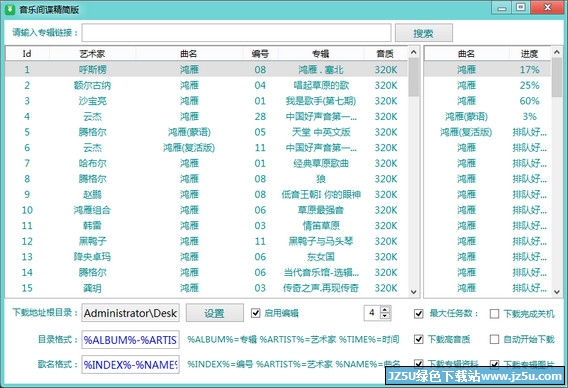
Task: Focus the 请输入专辑链接 album link input
Action: pos(237,33)
